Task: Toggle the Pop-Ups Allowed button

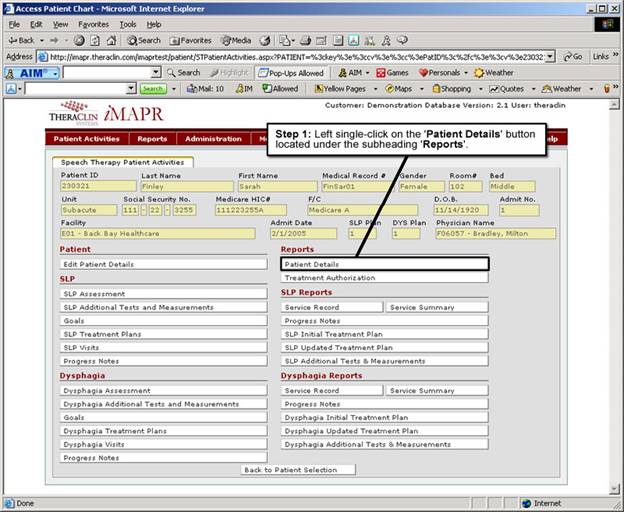Action: point(291,73)
